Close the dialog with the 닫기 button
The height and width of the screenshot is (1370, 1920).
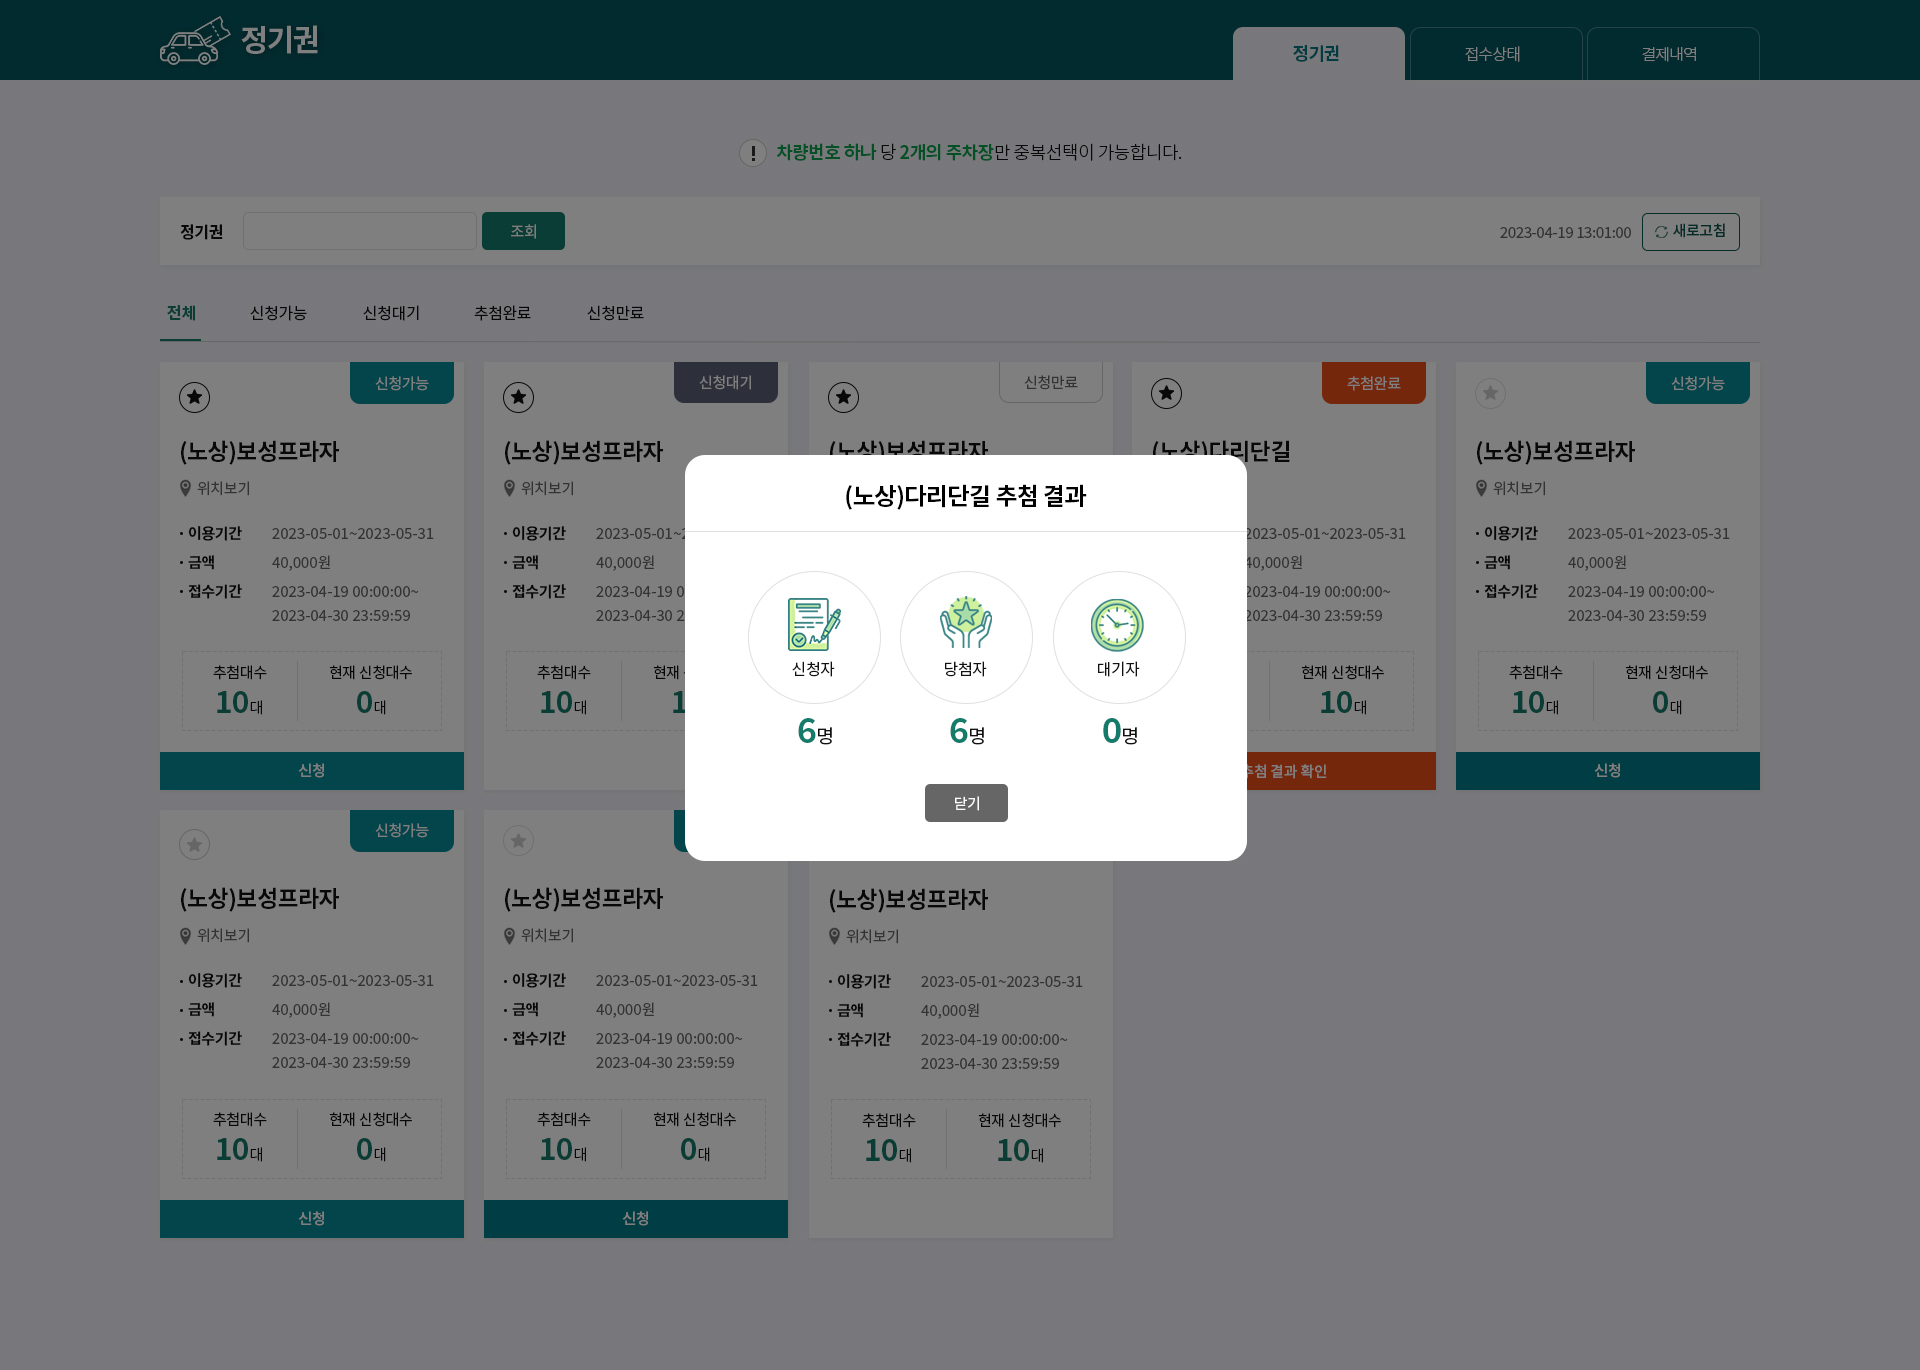pos(966,802)
